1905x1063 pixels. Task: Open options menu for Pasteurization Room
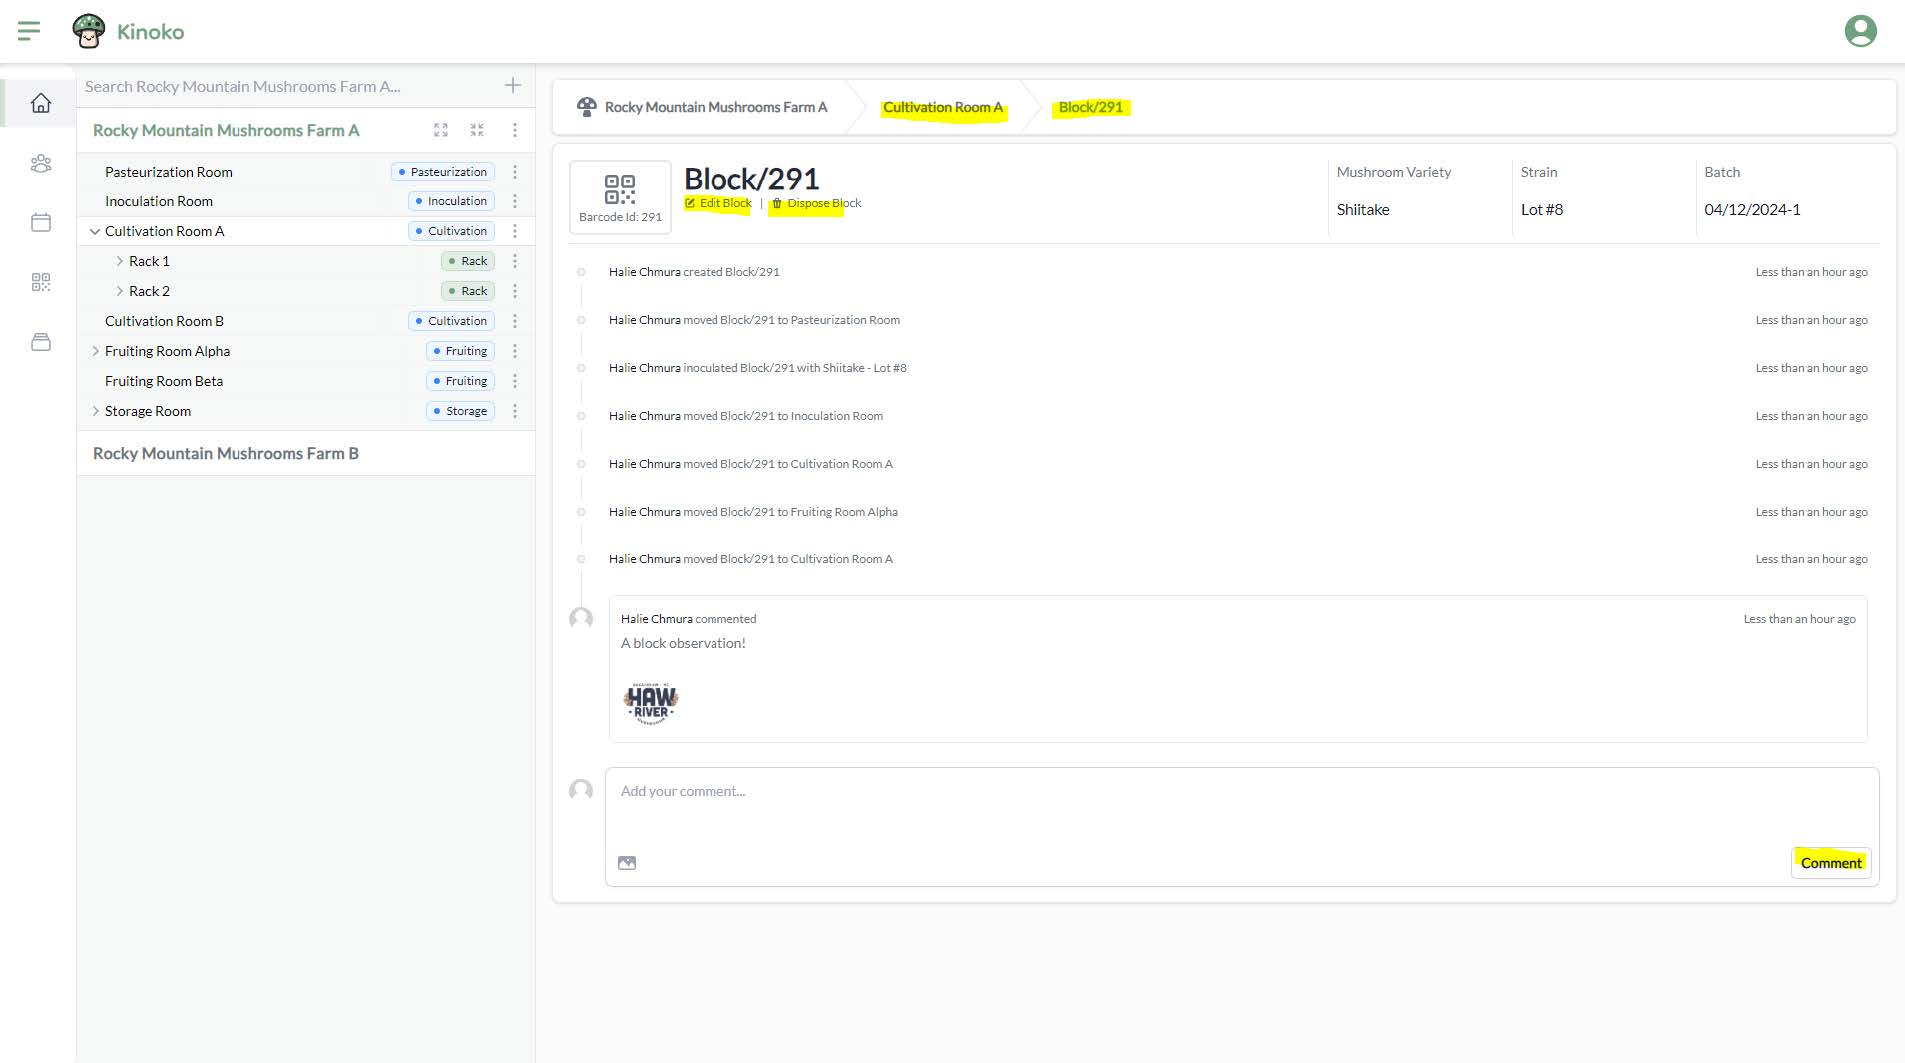click(x=515, y=172)
